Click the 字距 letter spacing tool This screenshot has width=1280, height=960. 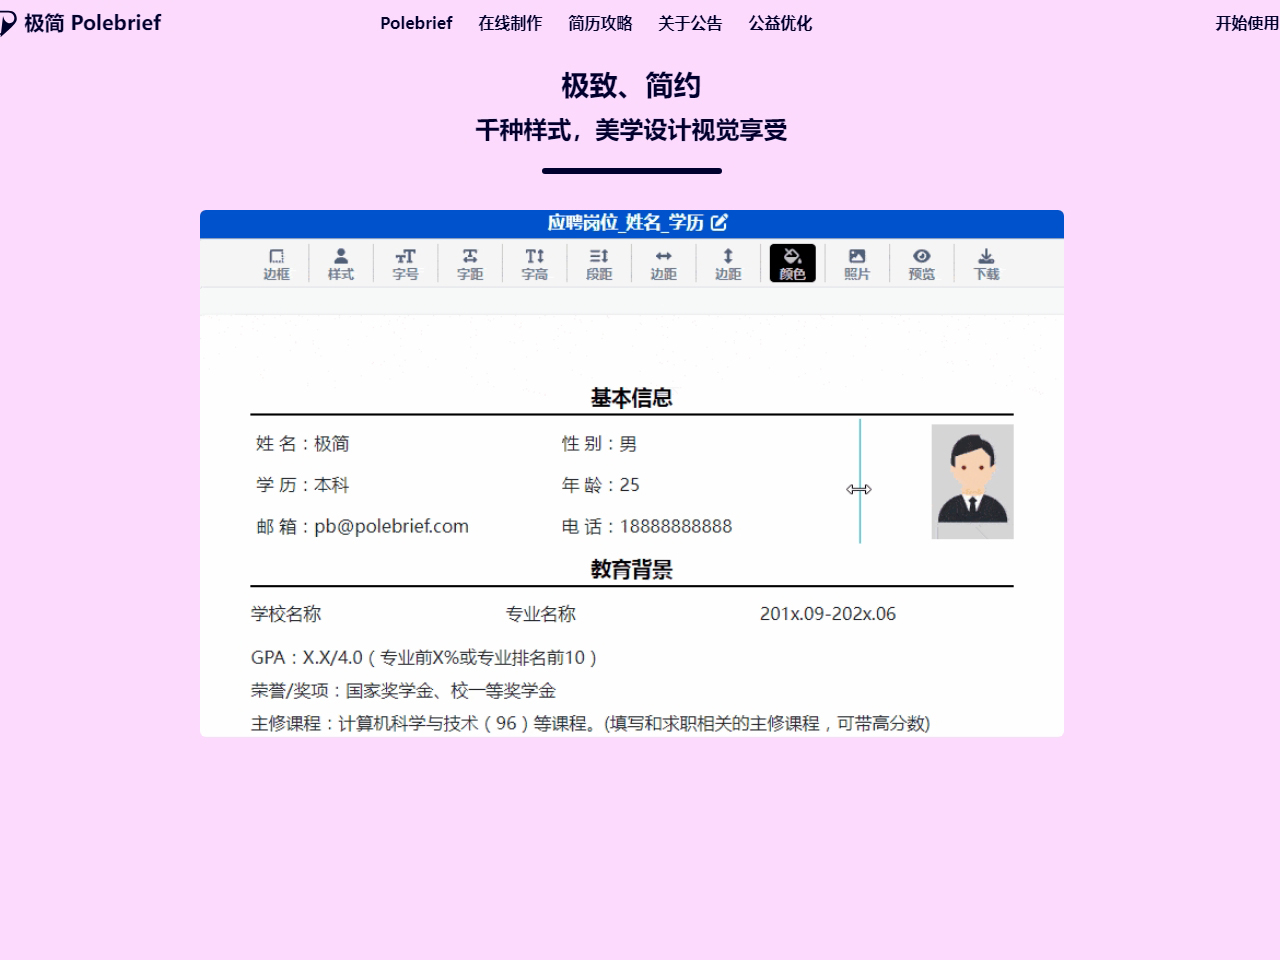coord(470,264)
